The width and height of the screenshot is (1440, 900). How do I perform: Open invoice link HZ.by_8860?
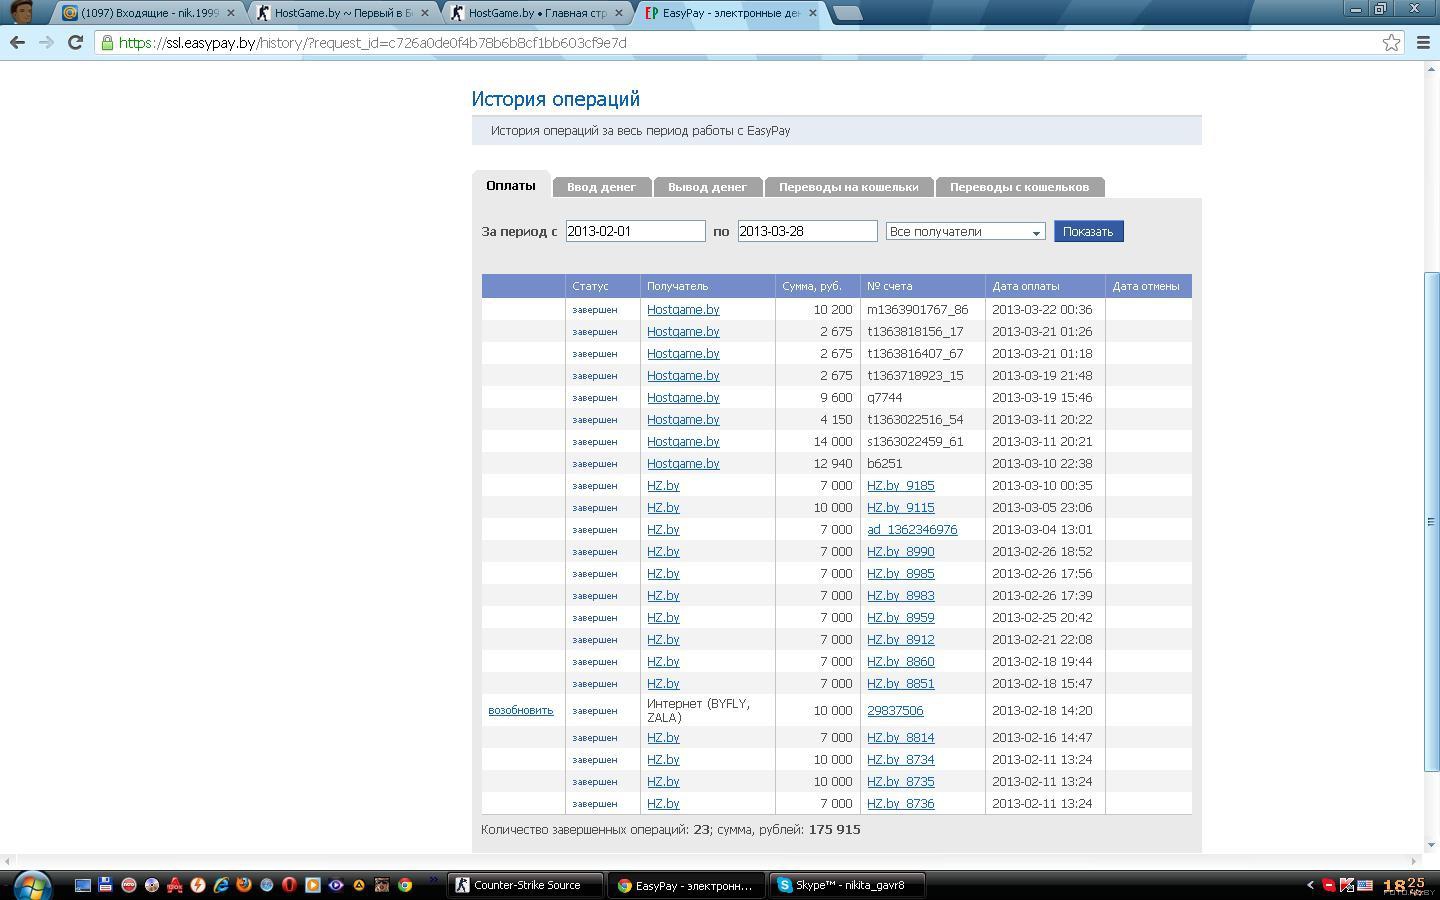point(900,661)
